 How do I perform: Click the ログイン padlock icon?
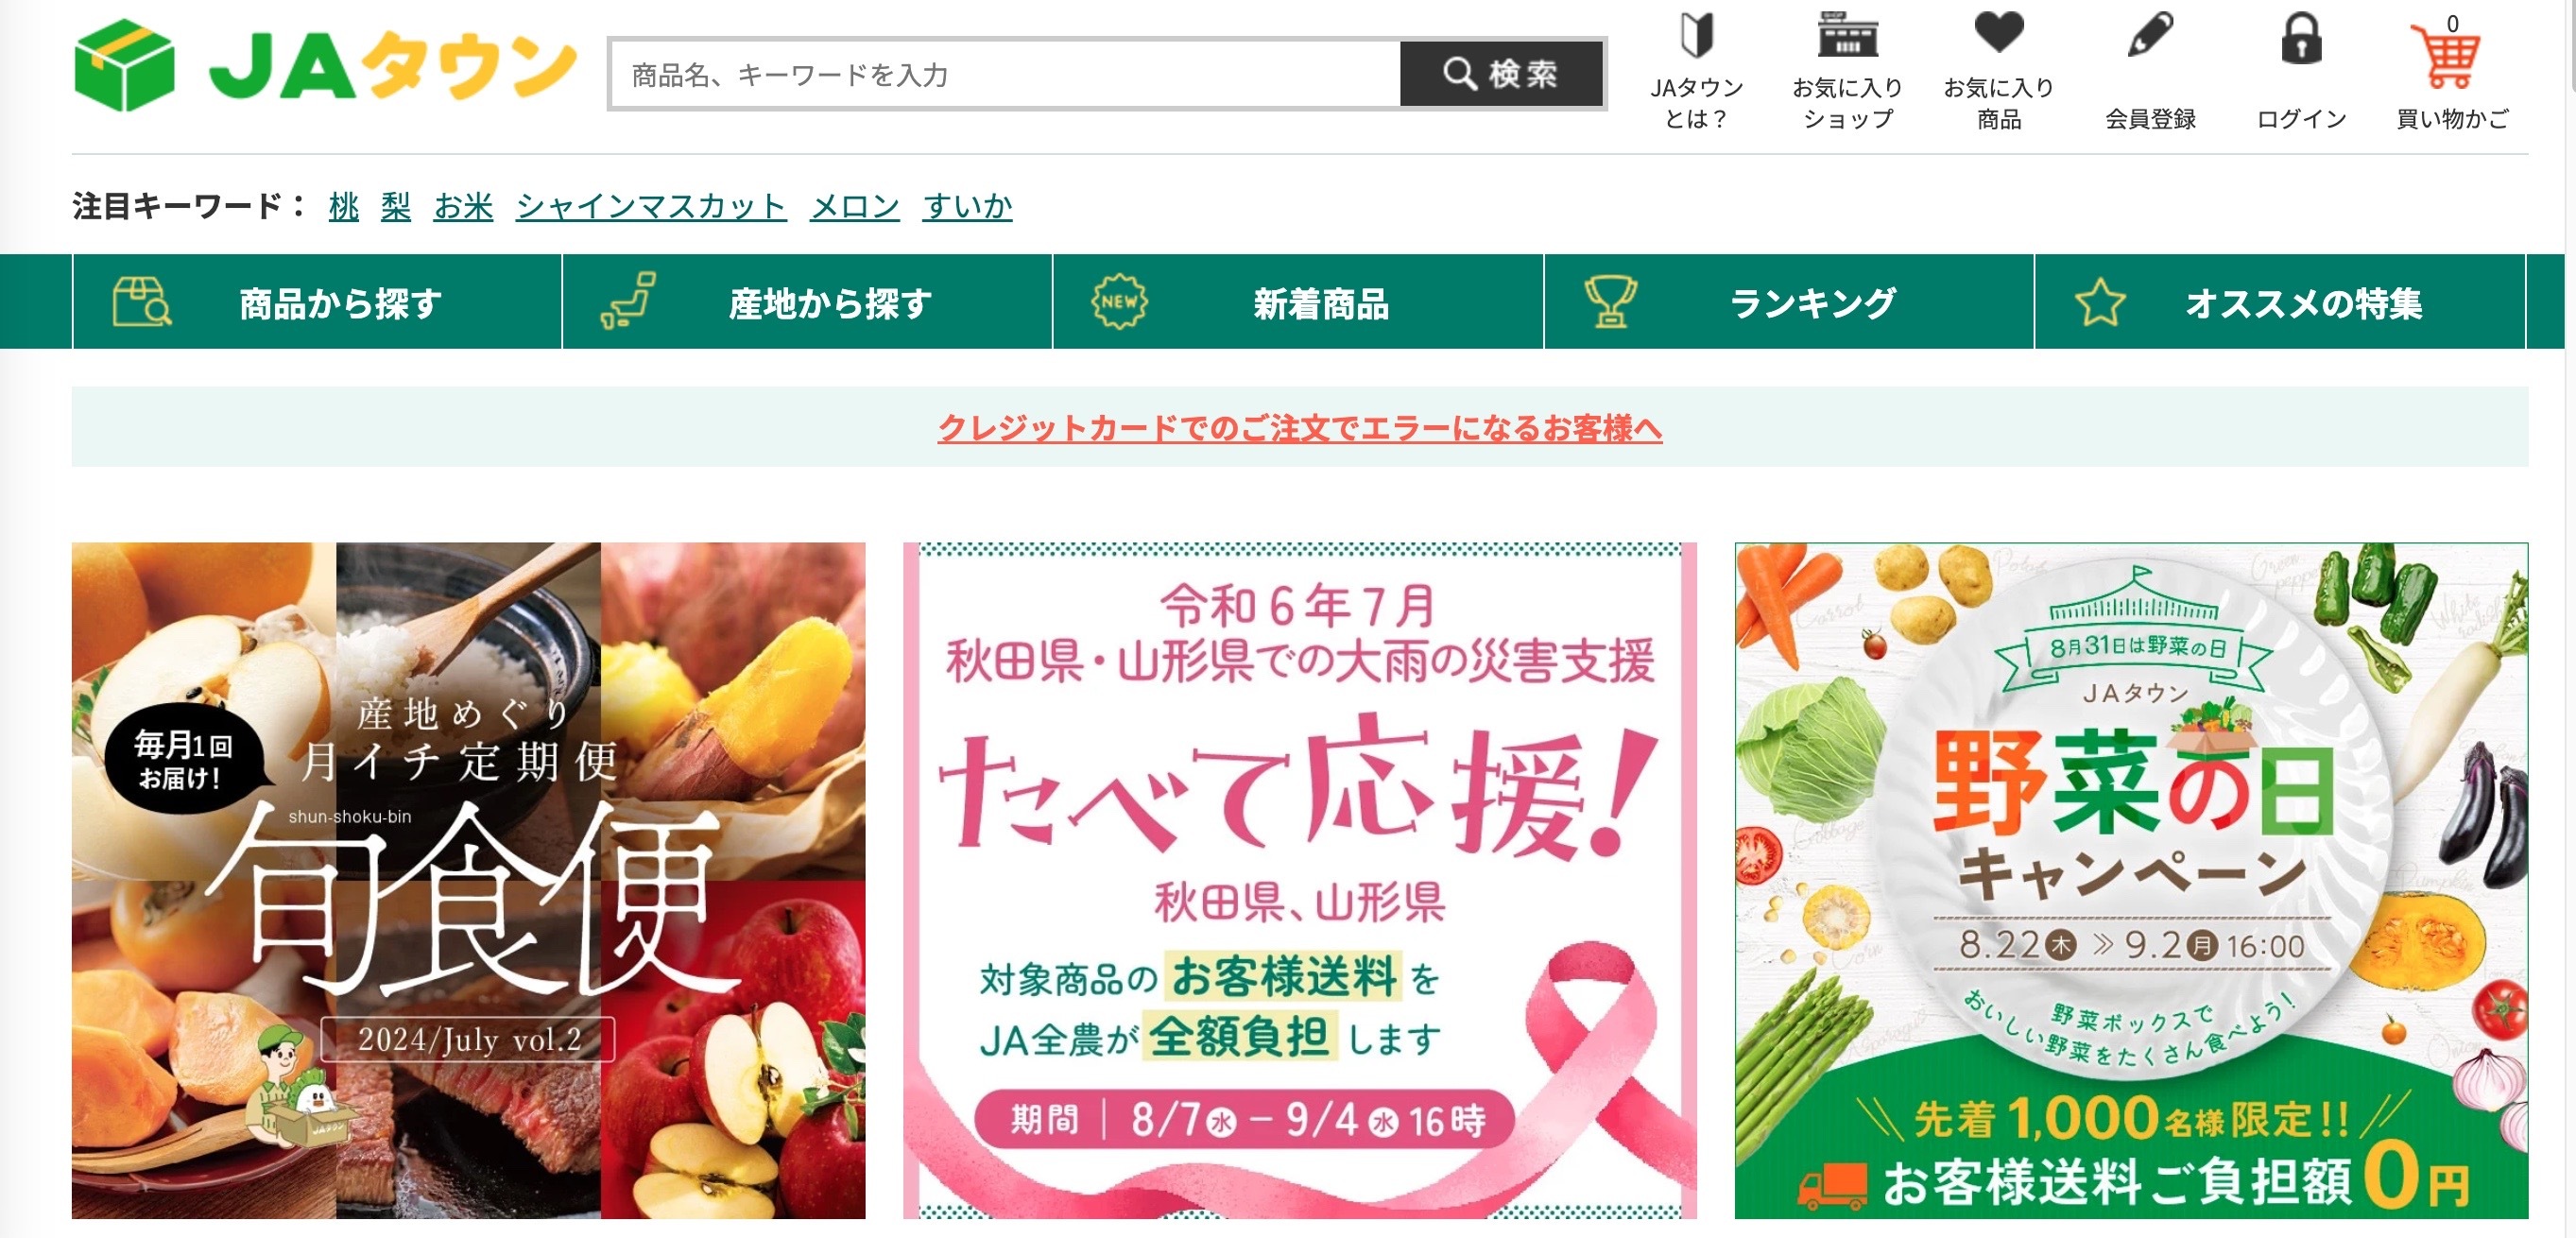click(x=2301, y=38)
